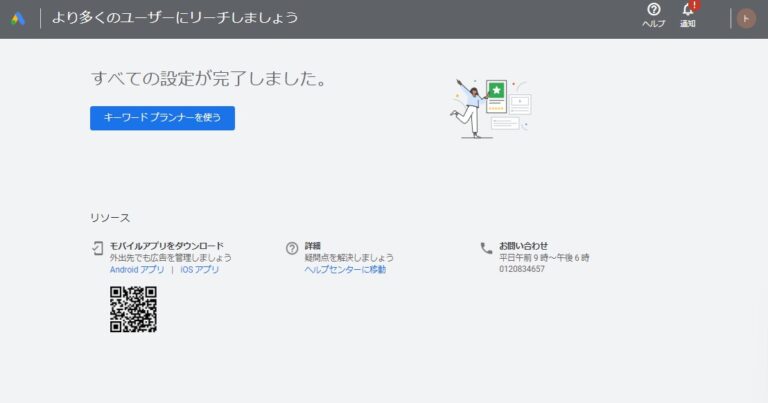Click the Google Ads logo
The image size is (768, 403).
click(18, 18)
